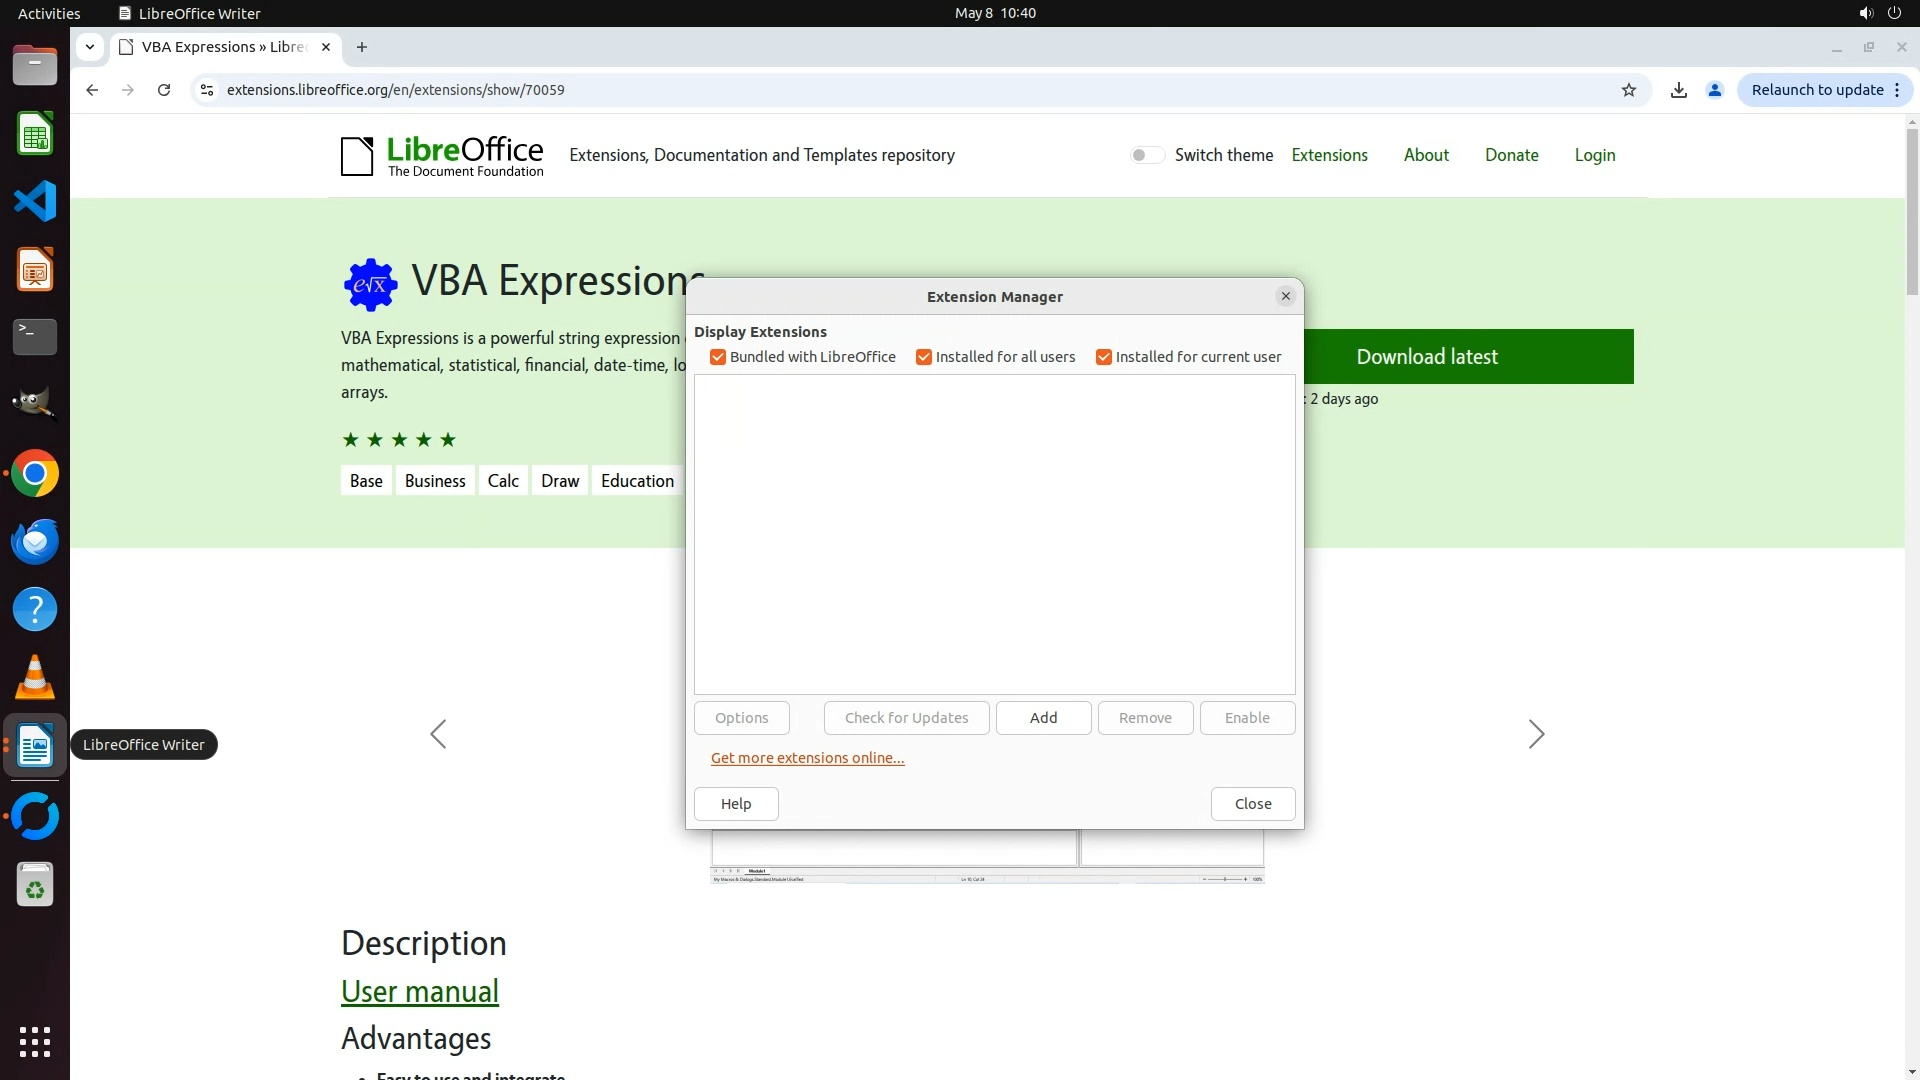Select the VBA Expressions browser tab
1920x1080 pixels.
(222, 47)
